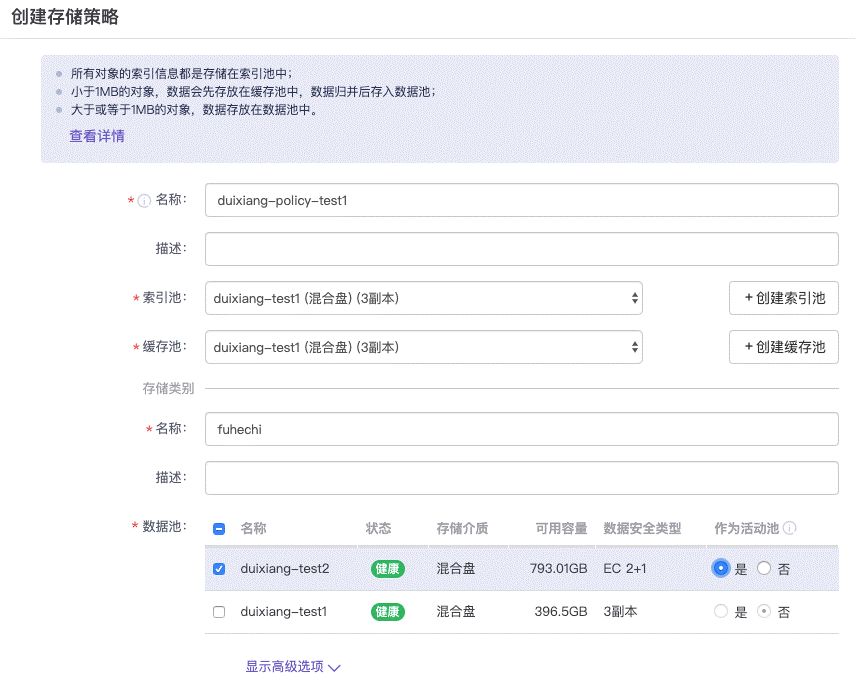
Task: Click the storage class 描述 description field
Action: point(522,478)
